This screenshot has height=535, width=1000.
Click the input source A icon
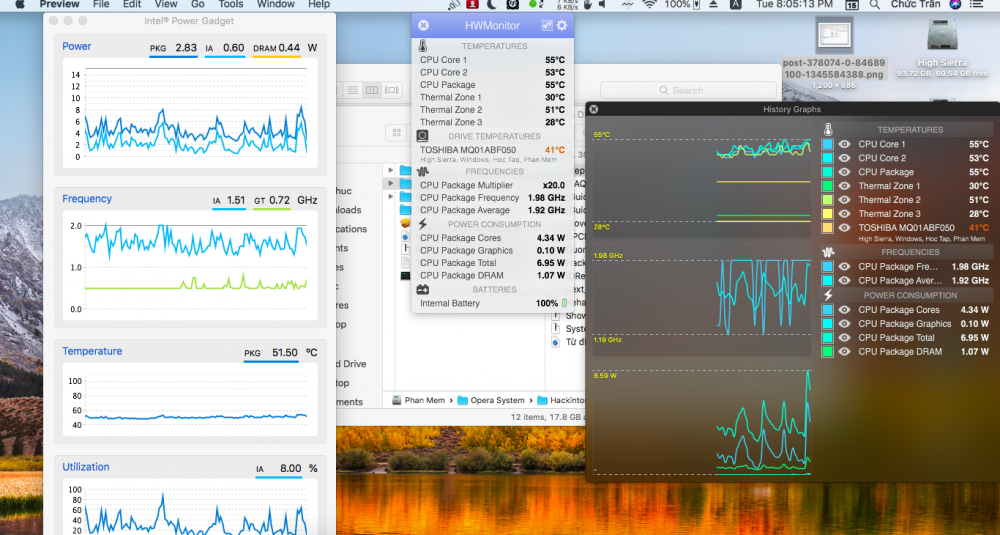[x=735, y=4]
